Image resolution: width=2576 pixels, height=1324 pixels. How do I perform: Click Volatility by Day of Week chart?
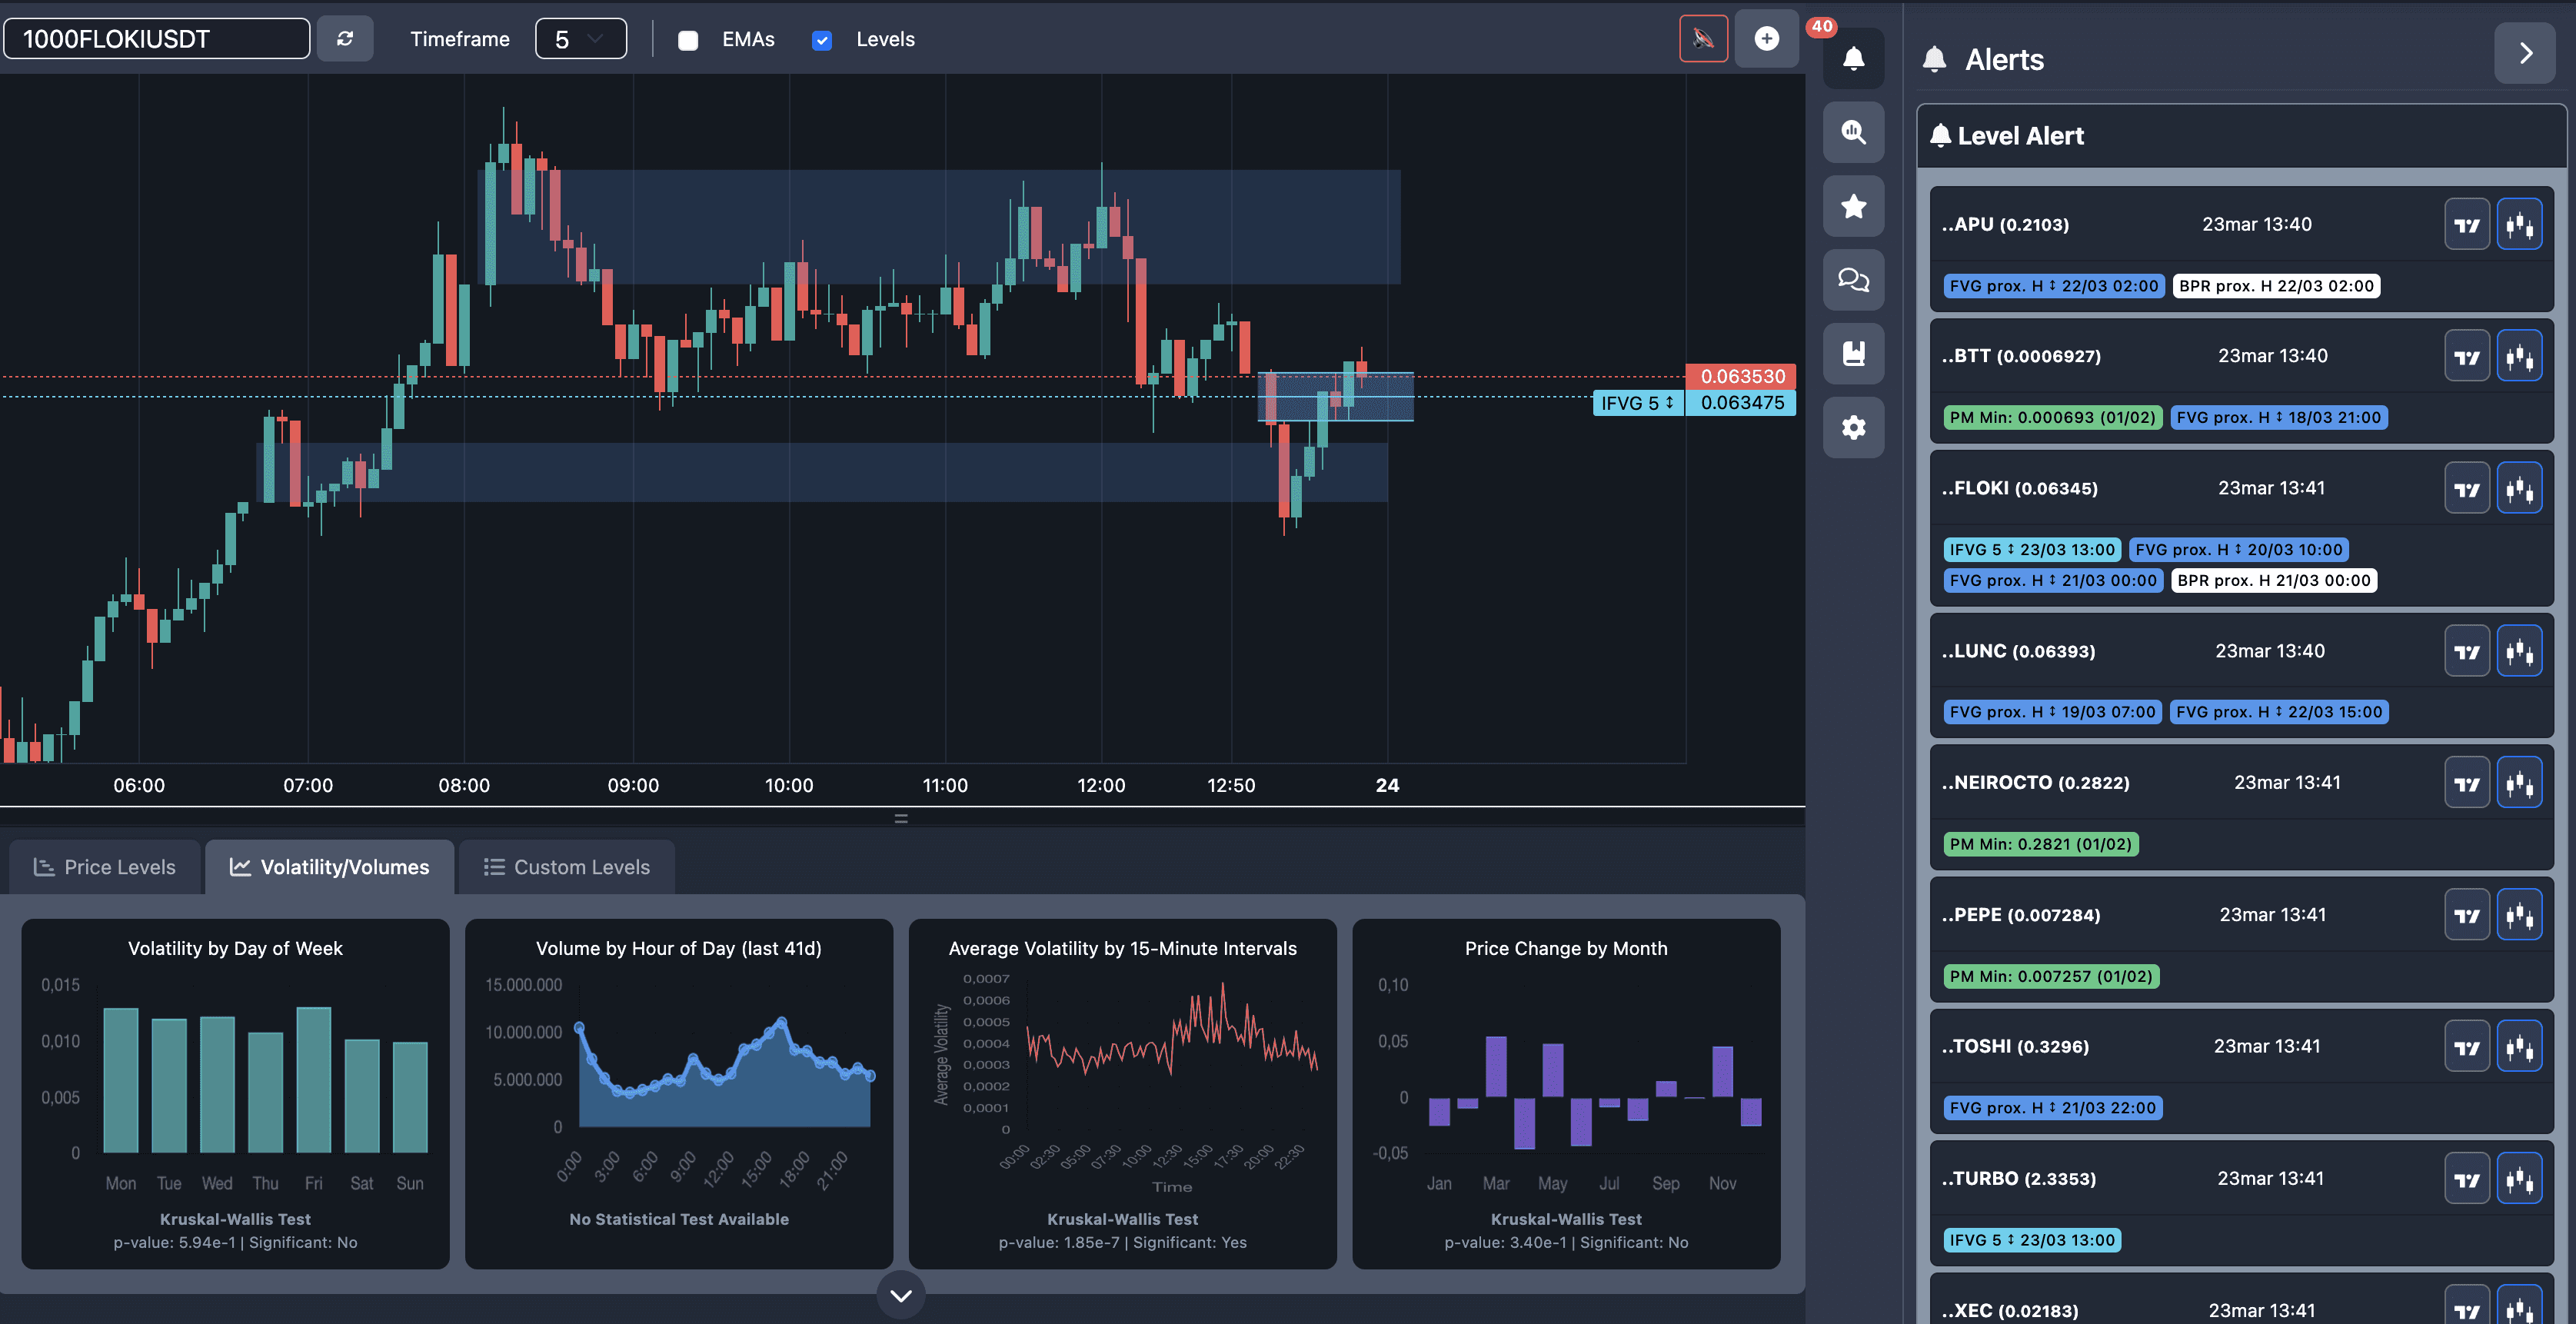click(x=235, y=1094)
